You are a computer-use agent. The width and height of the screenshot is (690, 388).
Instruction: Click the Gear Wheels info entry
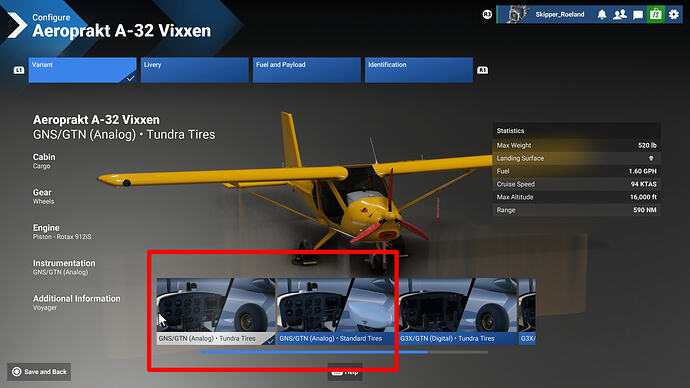click(x=44, y=196)
